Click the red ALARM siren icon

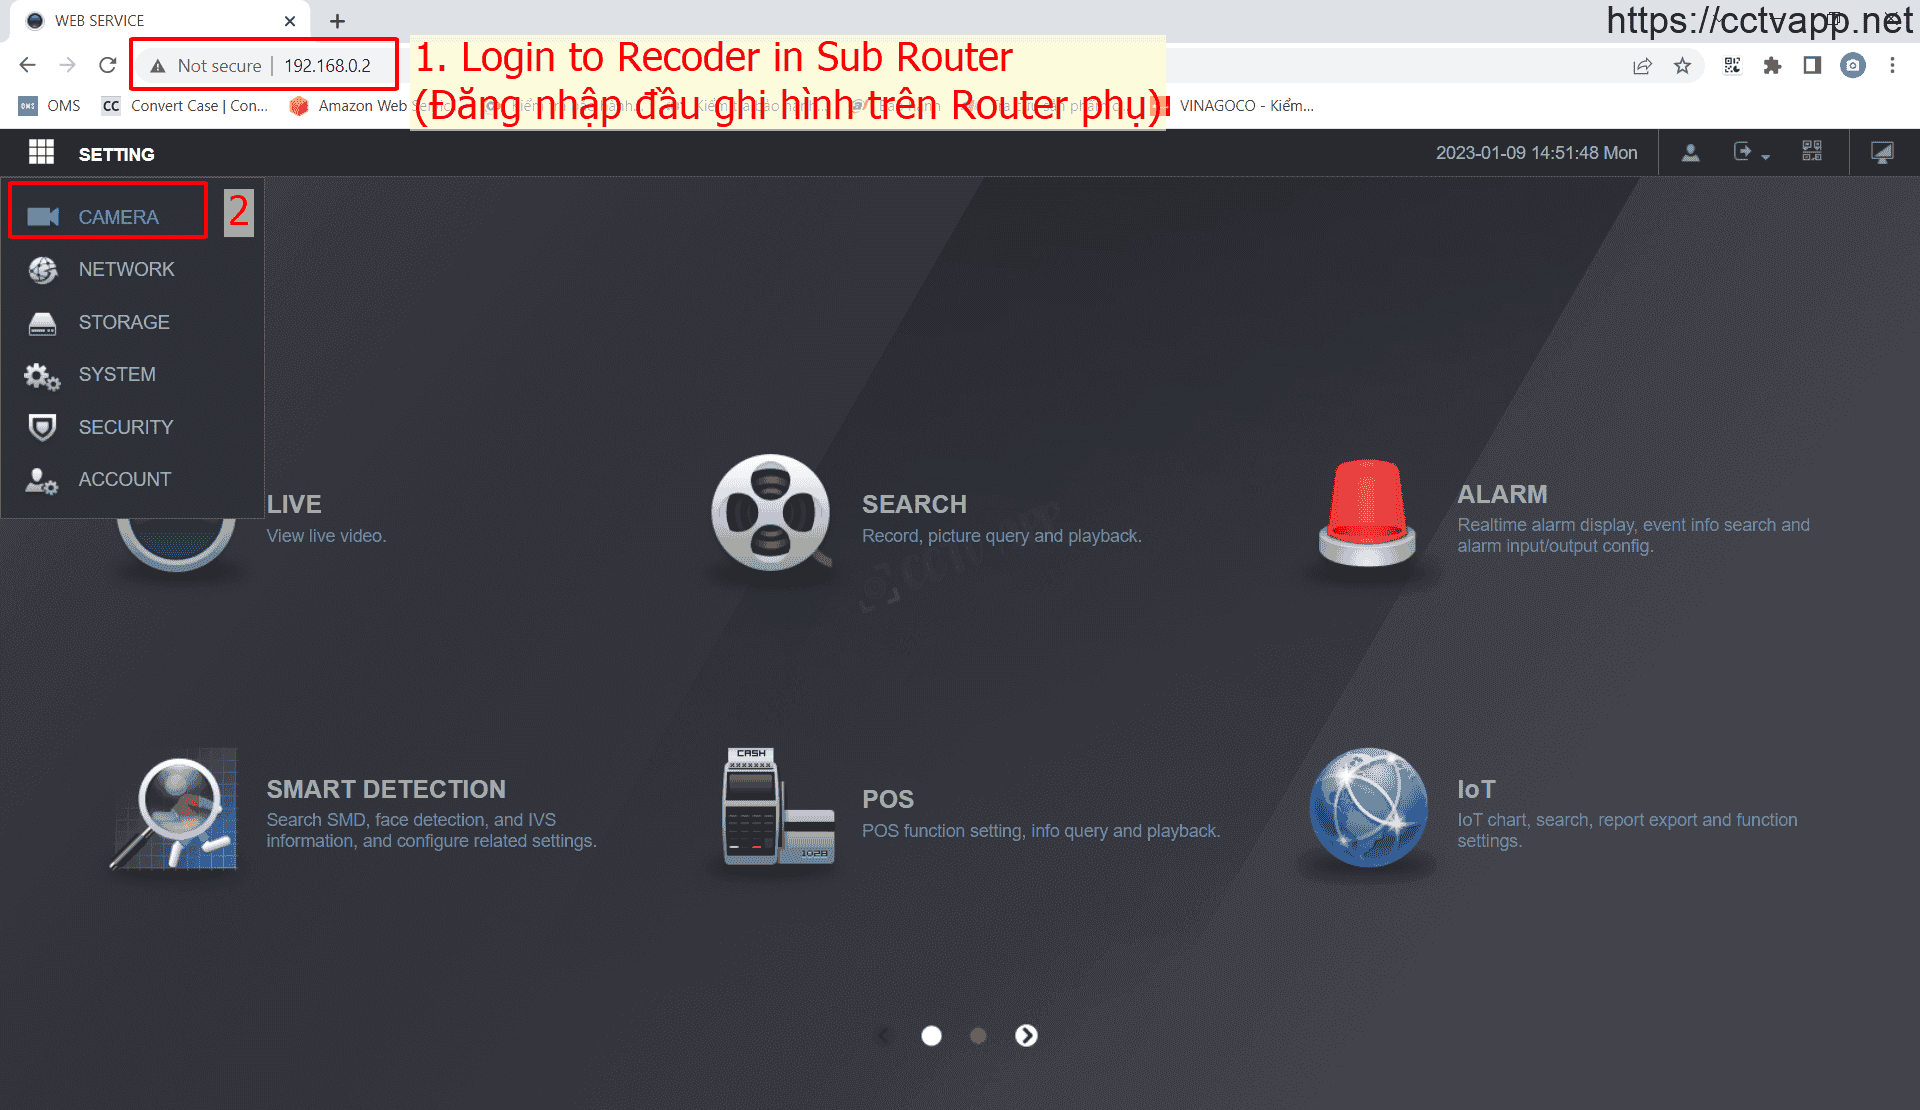pos(1366,513)
